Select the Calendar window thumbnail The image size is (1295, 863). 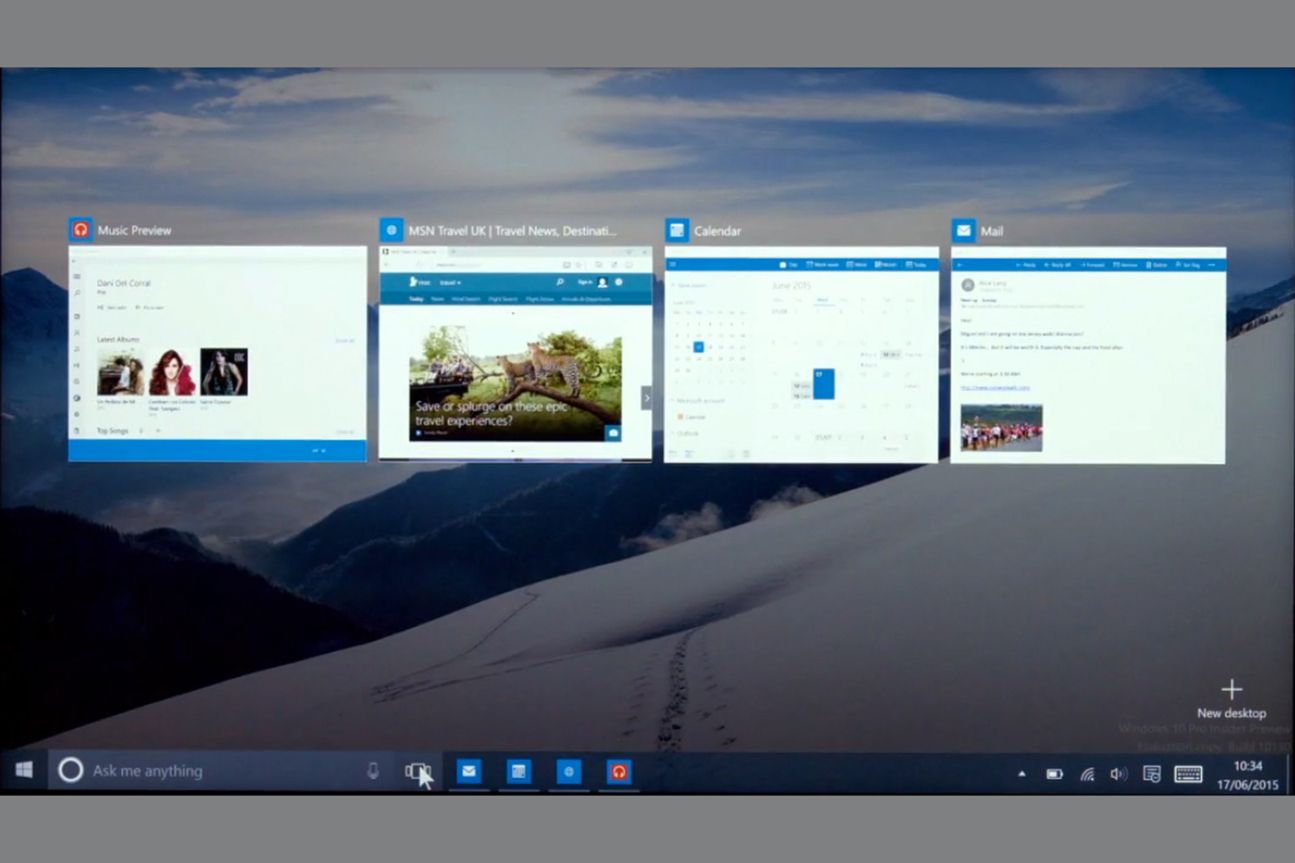801,354
